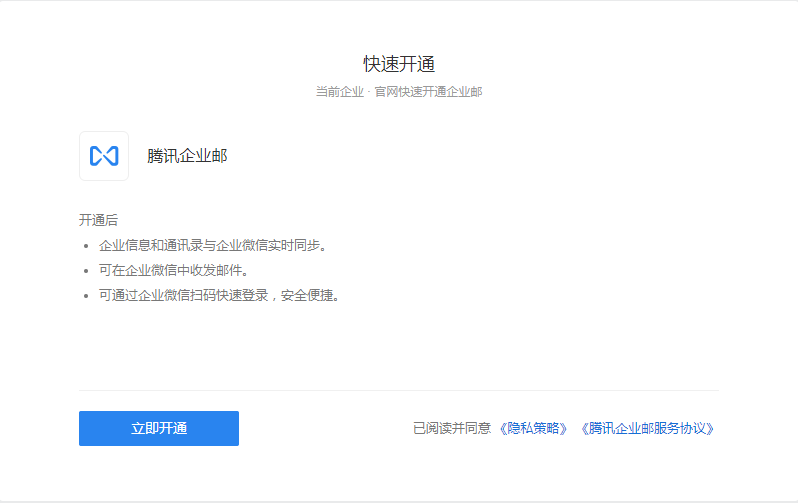Click the 已阅读并同意 text
This screenshot has height=503, width=798.
point(452,428)
